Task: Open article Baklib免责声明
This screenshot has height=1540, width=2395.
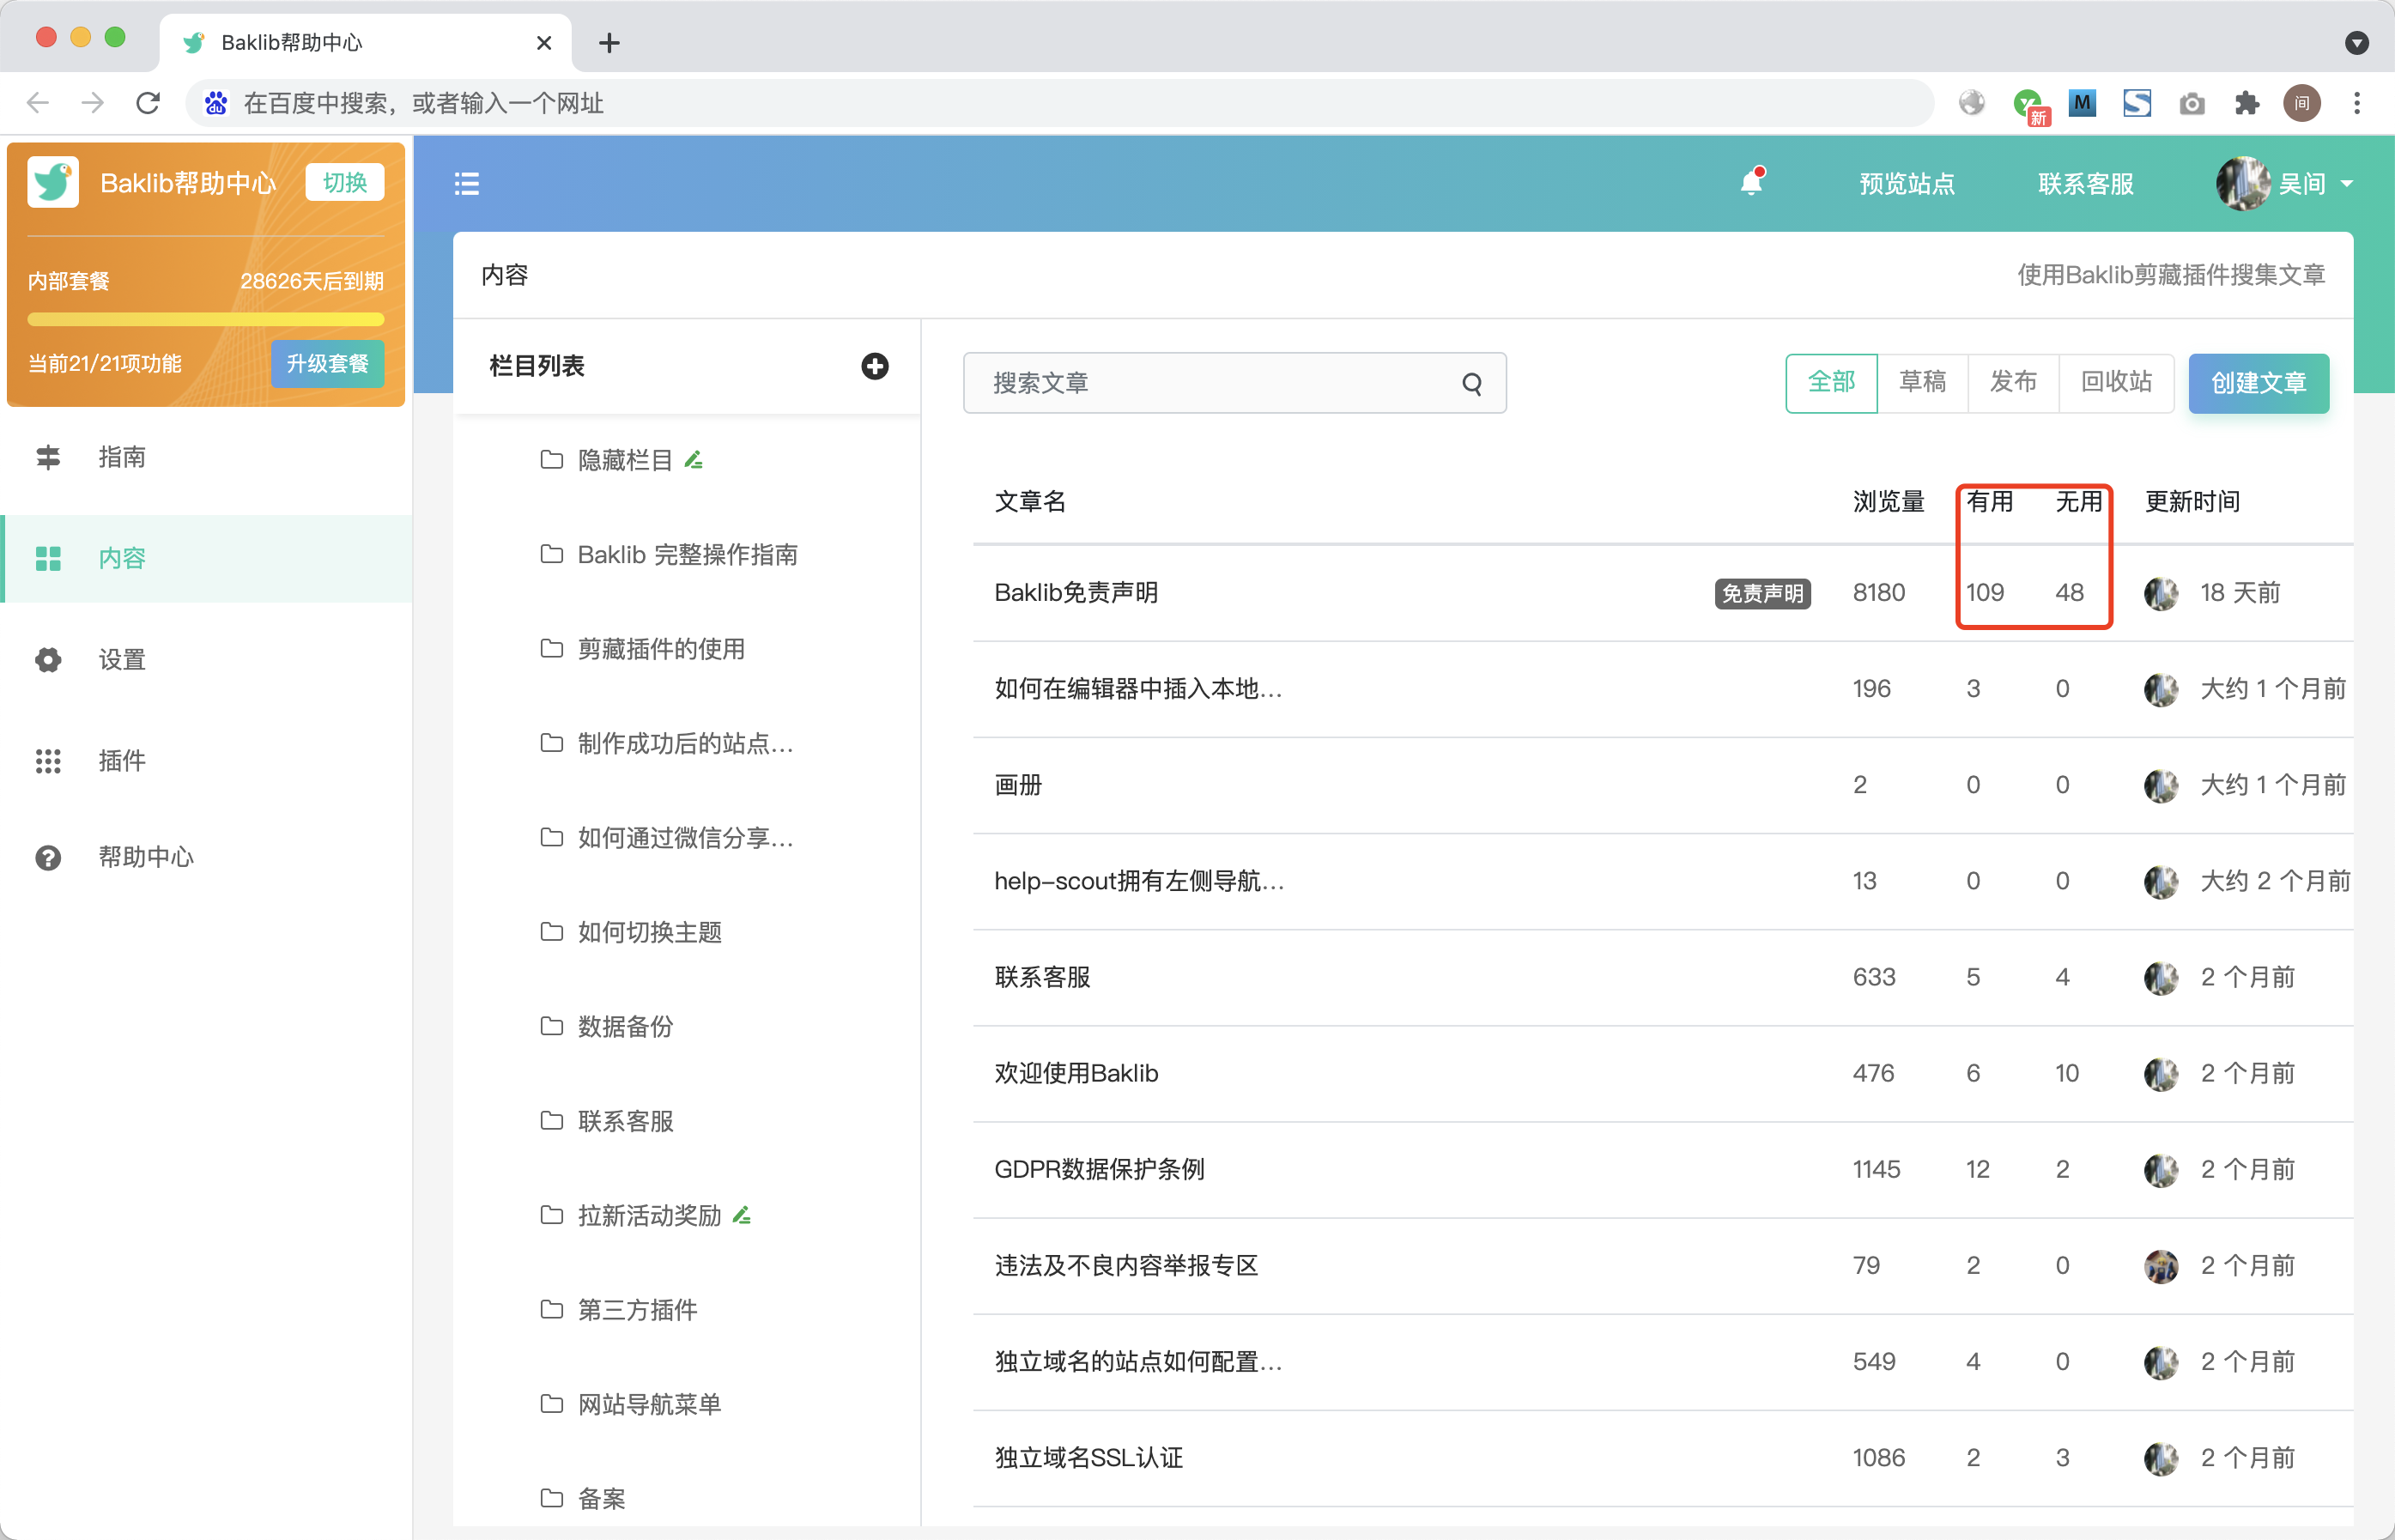Action: pyautogui.click(x=1076, y=594)
